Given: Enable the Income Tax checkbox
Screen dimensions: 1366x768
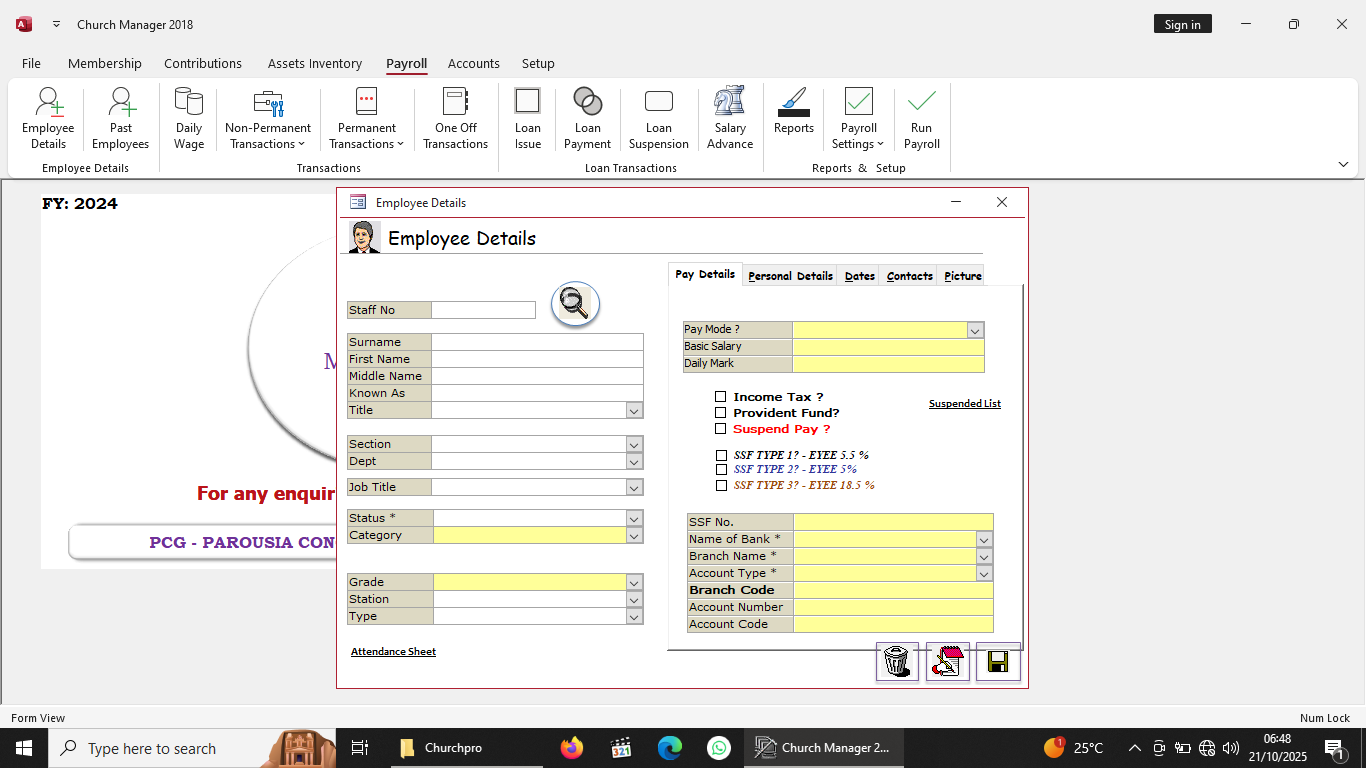Looking at the screenshot, I should (720, 397).
